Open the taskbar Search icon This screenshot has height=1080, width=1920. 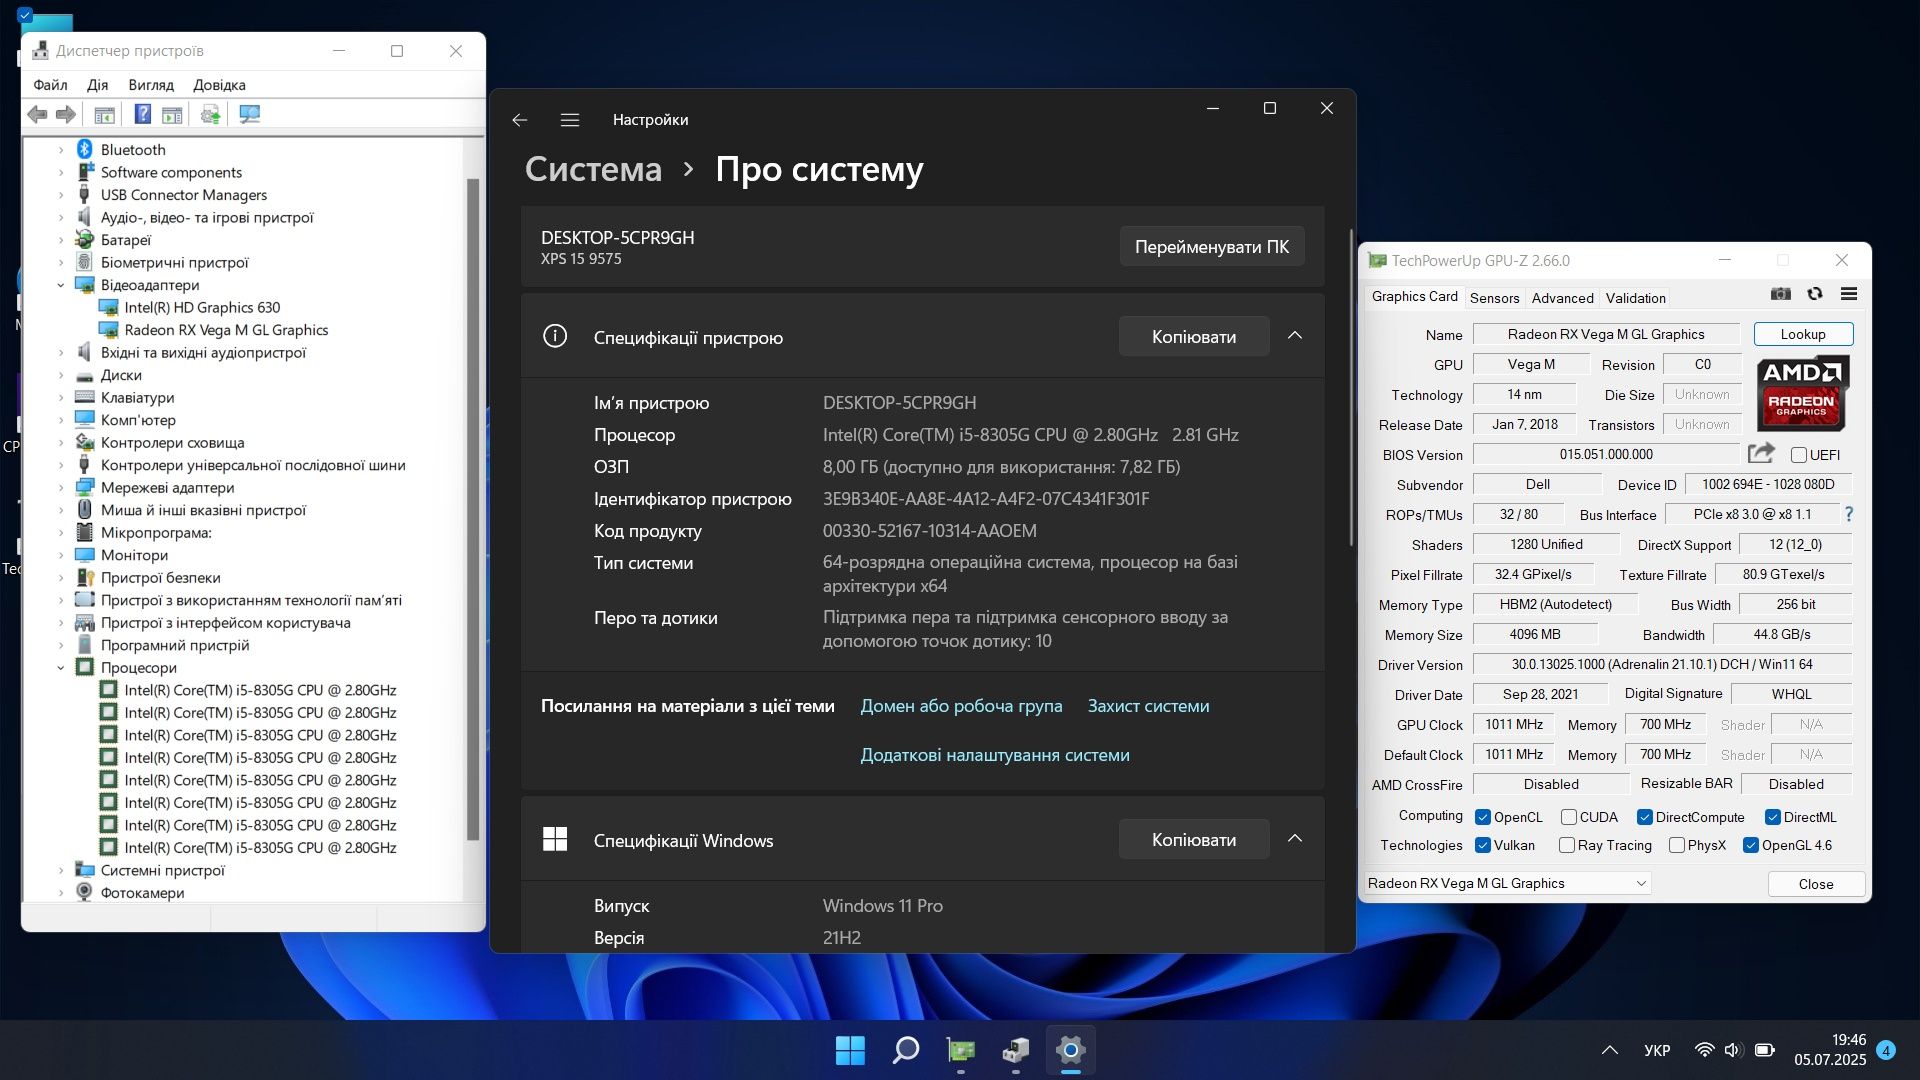(906, 1050)
